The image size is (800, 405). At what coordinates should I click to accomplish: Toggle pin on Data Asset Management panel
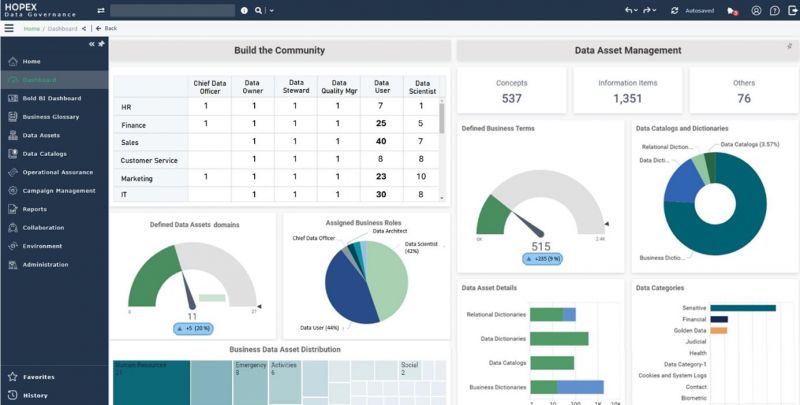coord(789,46)
